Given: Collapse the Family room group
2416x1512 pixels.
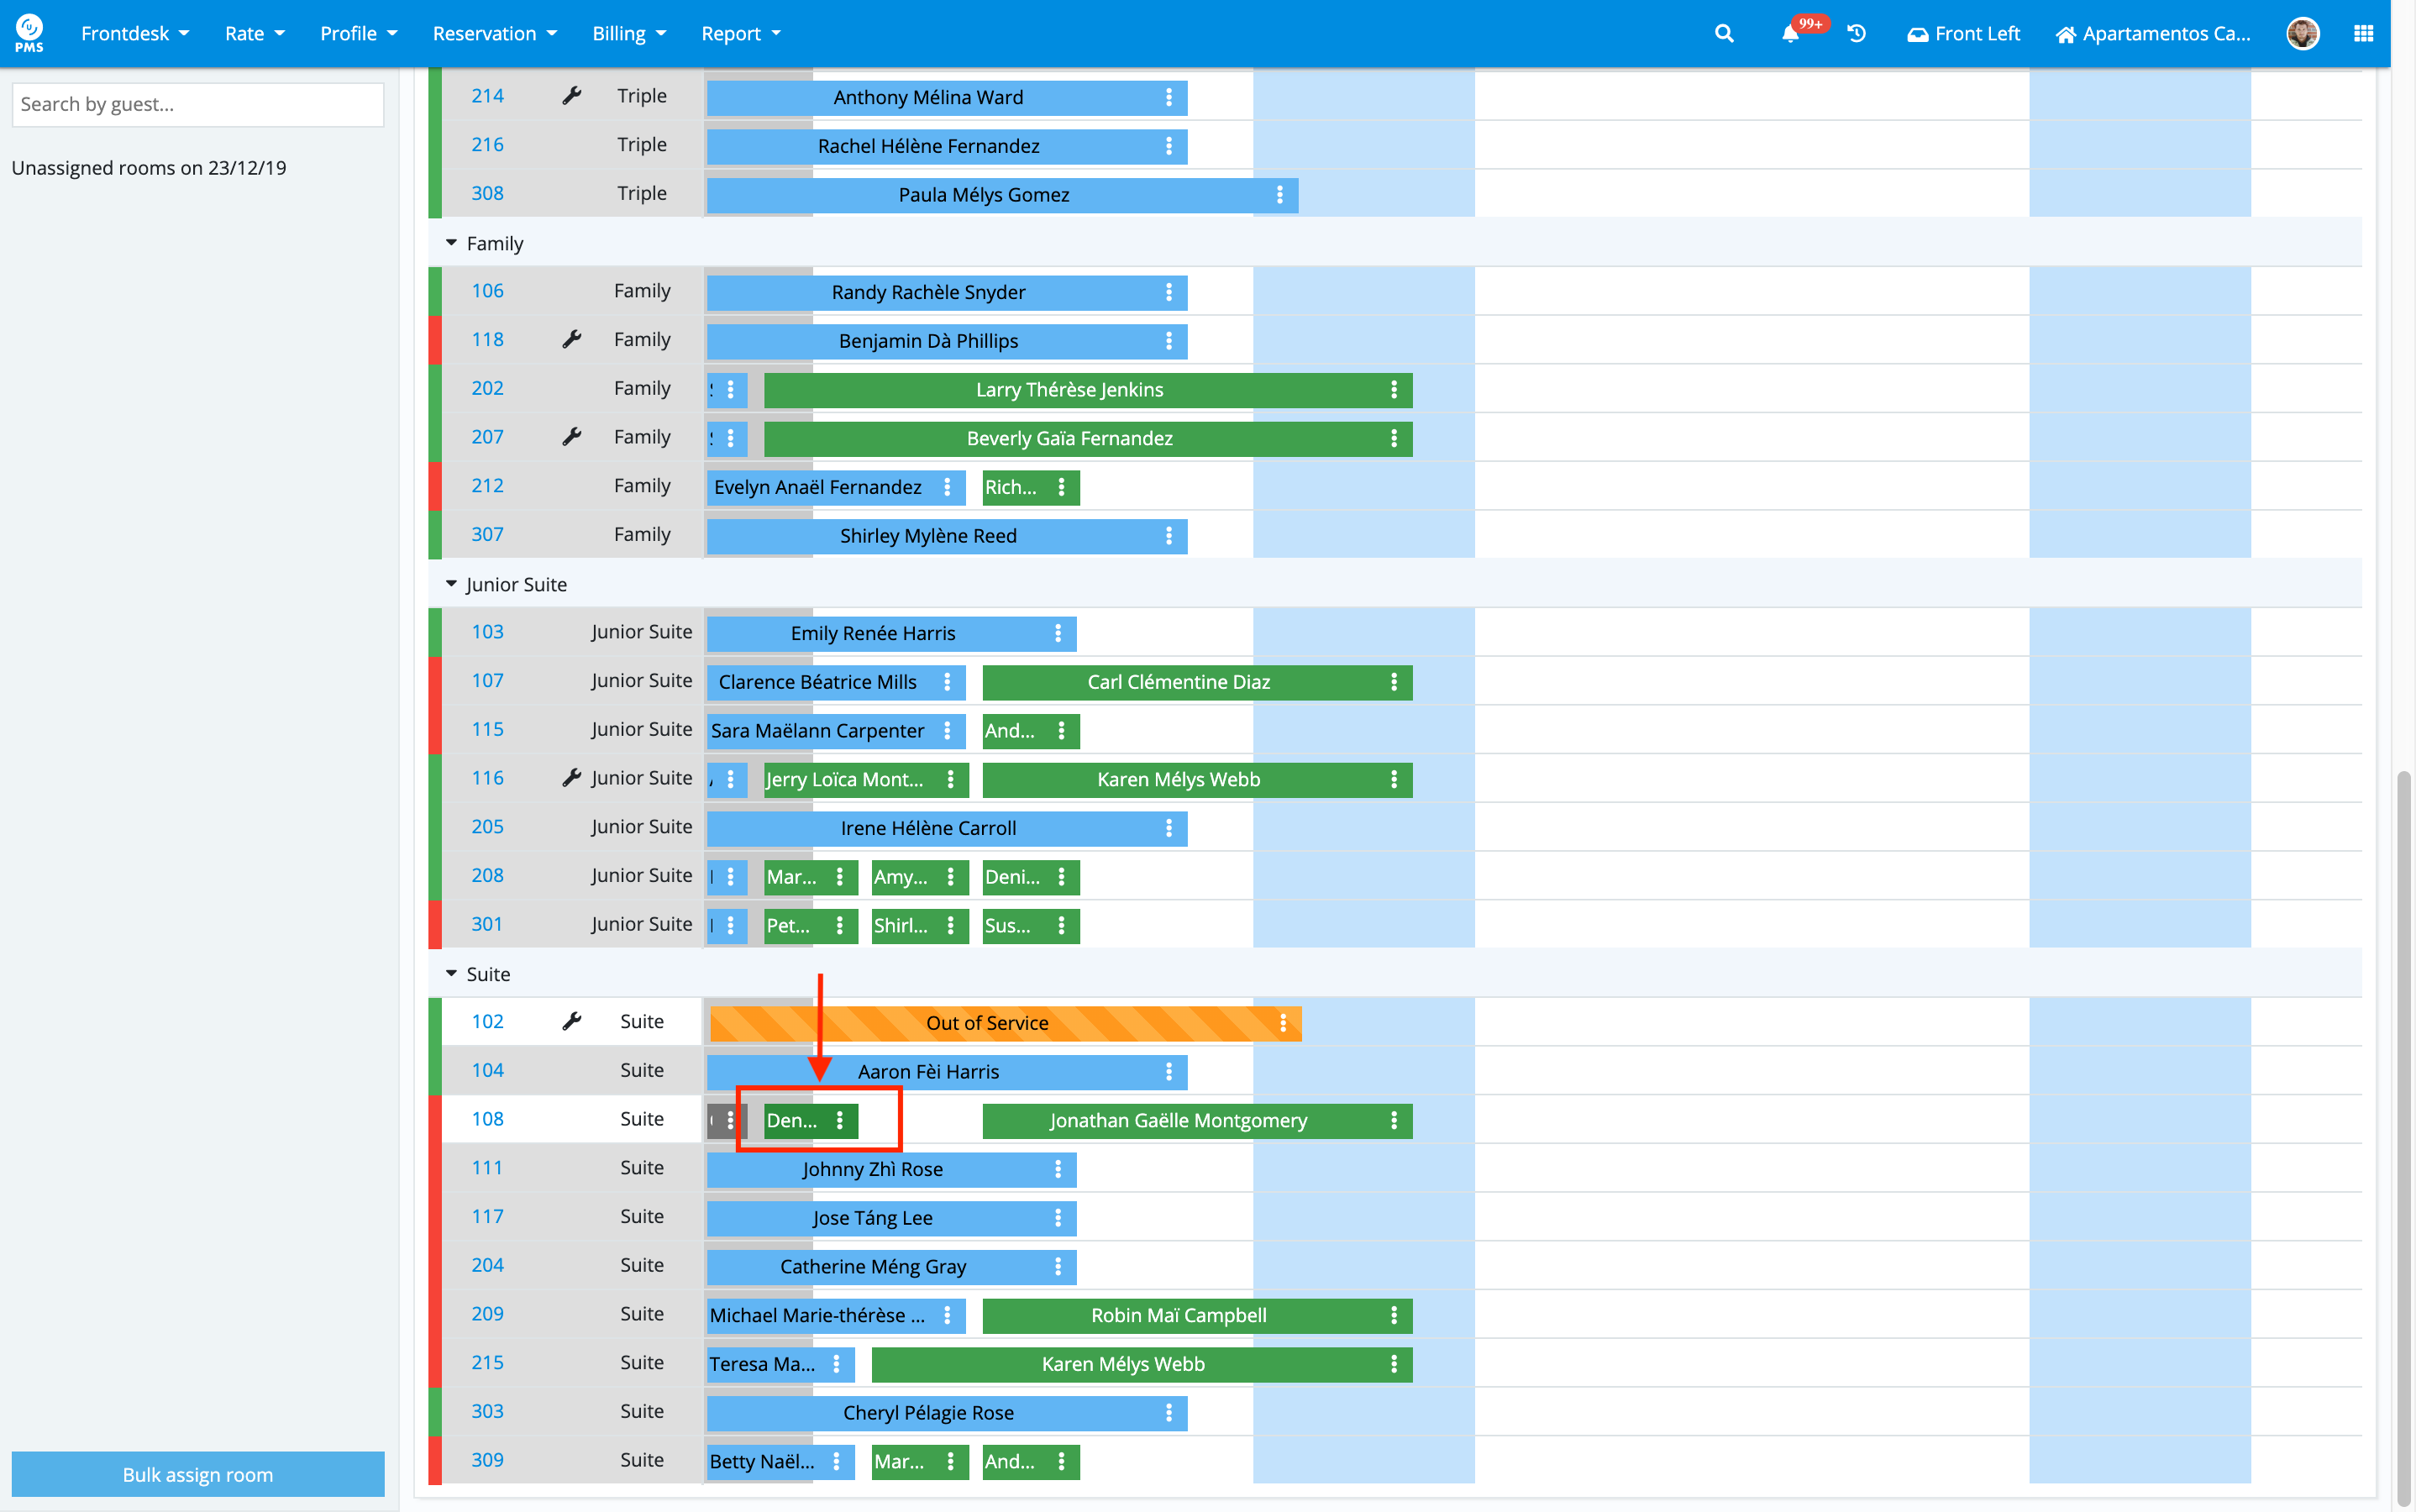Looking at the screenshot, I should coord(451,243).
